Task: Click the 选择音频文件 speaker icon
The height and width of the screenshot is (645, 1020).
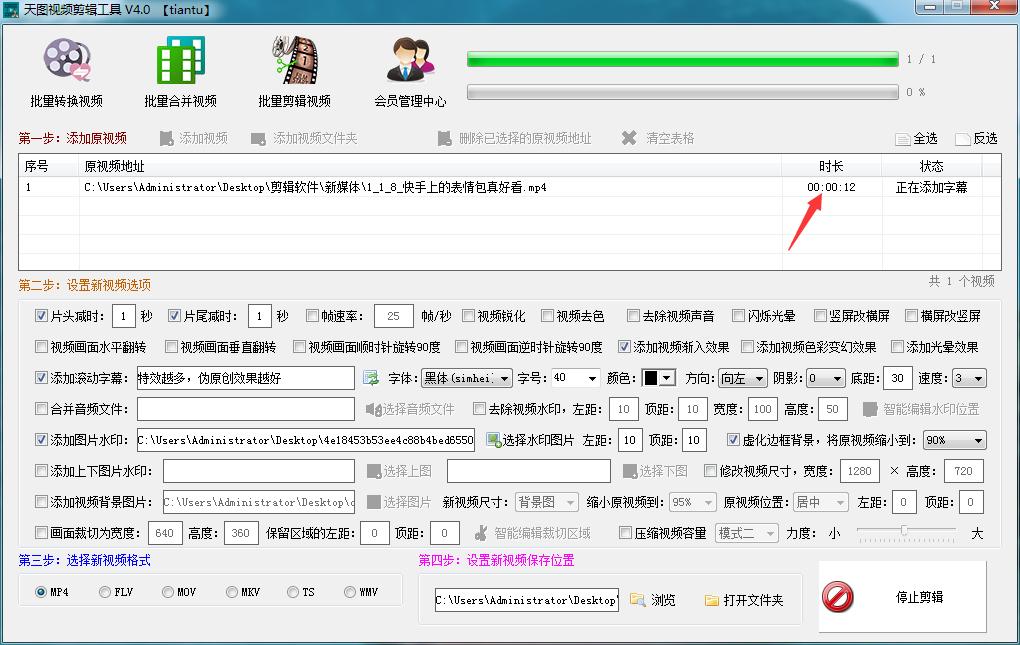Action: tap(373, 409)
